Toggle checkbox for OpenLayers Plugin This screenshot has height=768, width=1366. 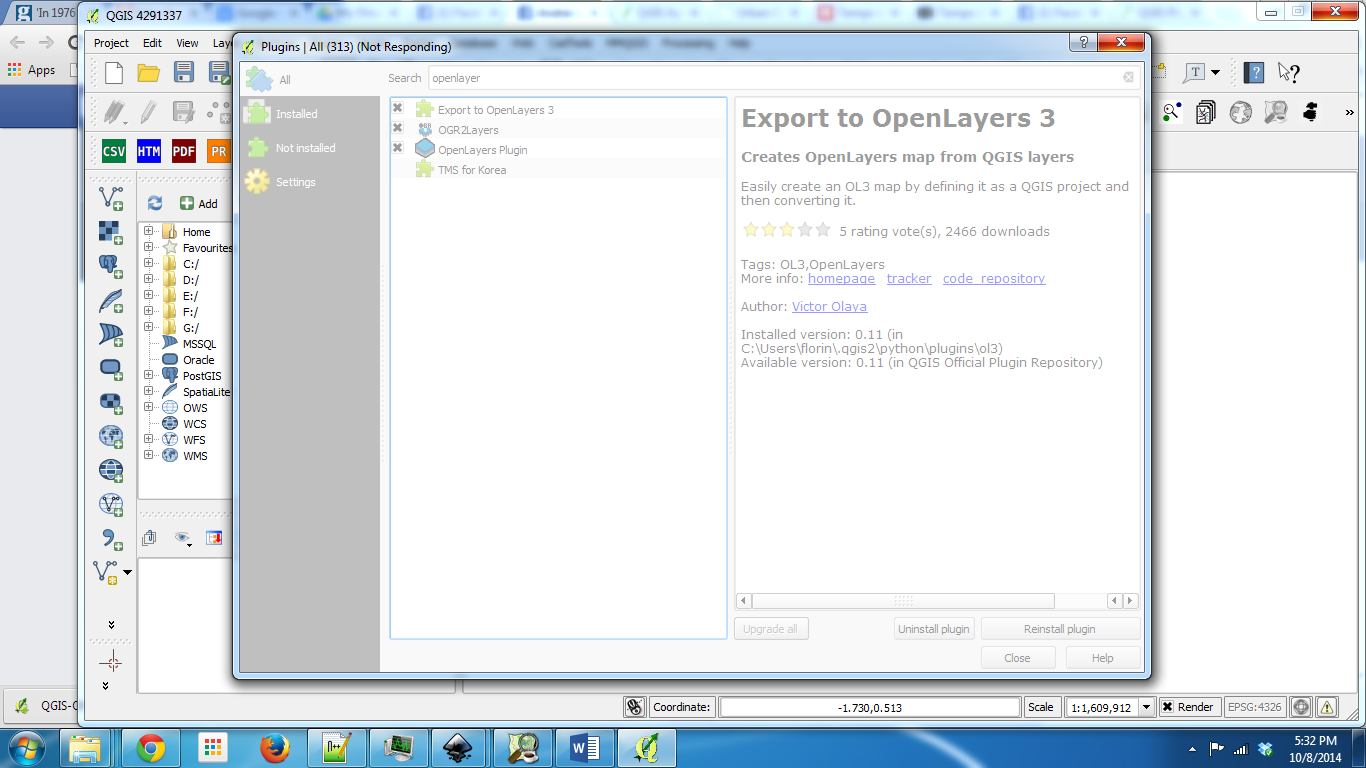(x=397, y=148)
